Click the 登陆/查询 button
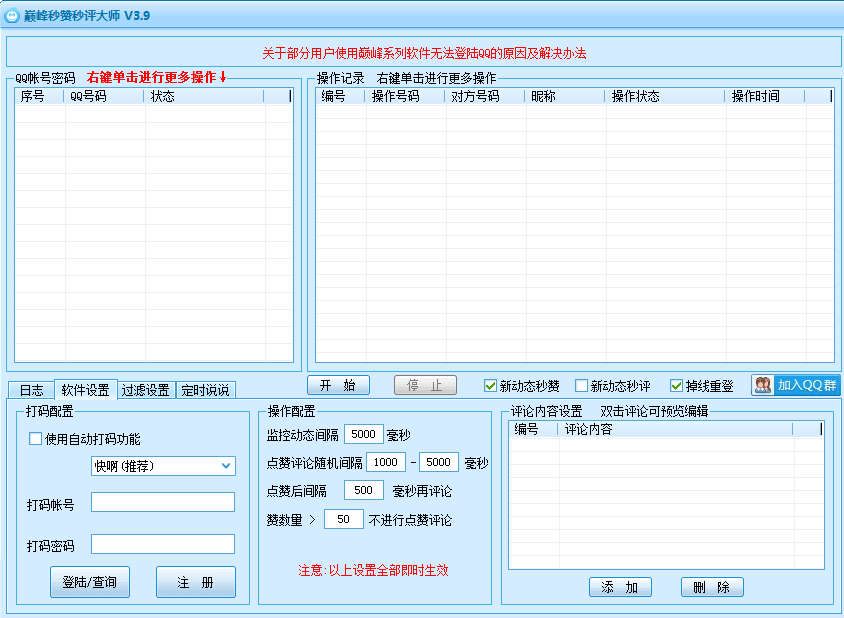The height and width of the screenshot is (618, 844). click(x=89, y=581)
